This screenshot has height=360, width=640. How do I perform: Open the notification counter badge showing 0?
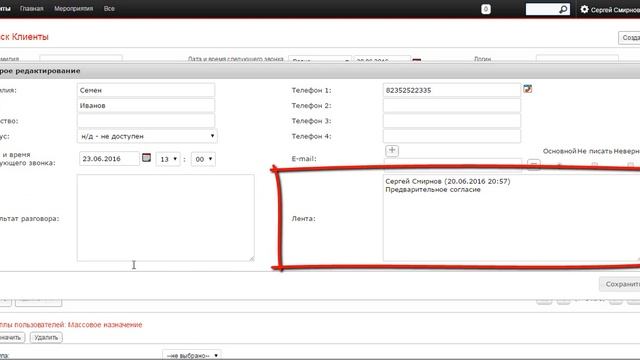(486, 9)
